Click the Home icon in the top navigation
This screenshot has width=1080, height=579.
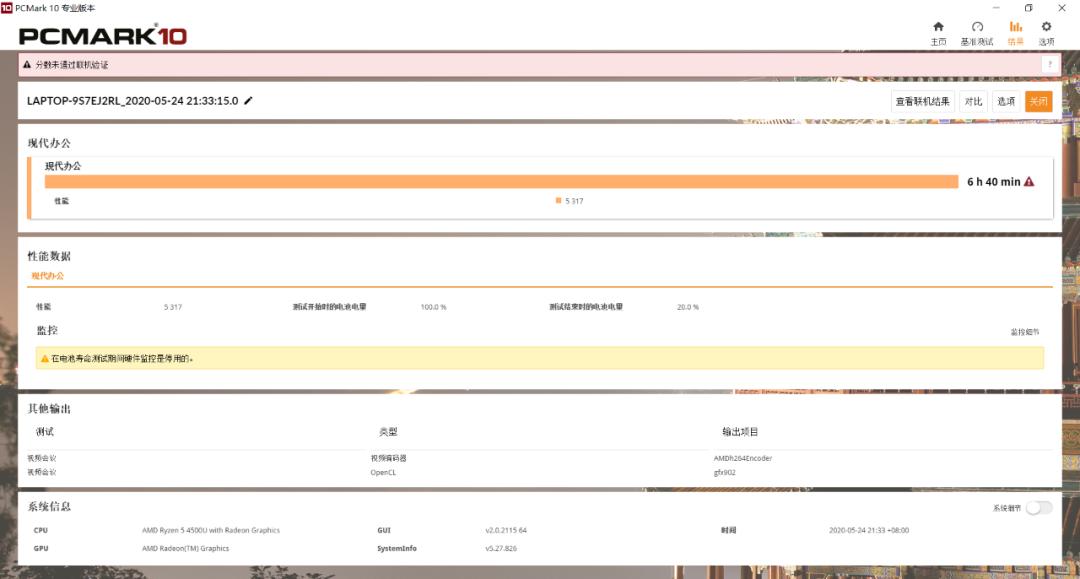click(937, 32)
